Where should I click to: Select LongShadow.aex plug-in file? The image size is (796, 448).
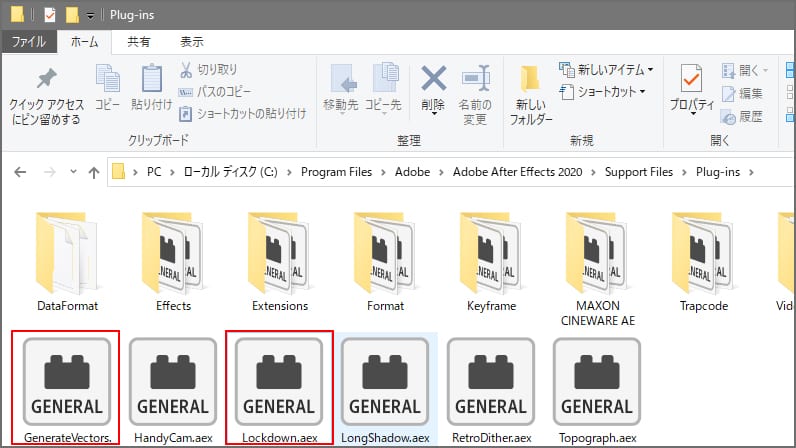[385, 390]
